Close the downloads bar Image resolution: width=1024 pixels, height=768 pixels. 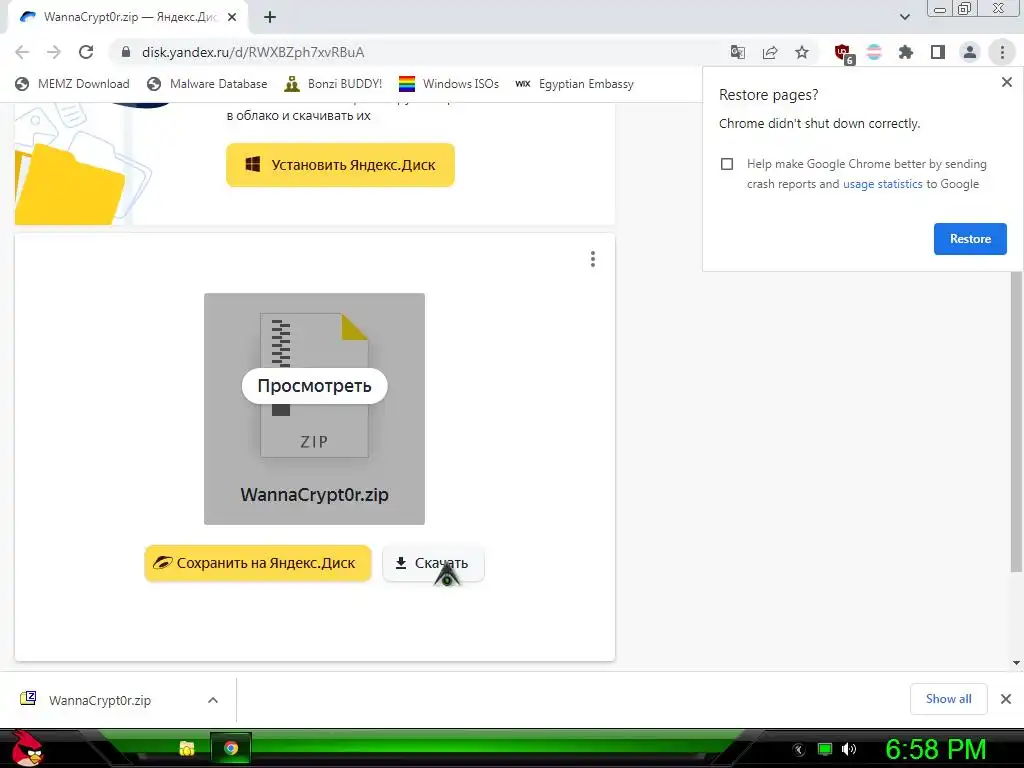1006,699
